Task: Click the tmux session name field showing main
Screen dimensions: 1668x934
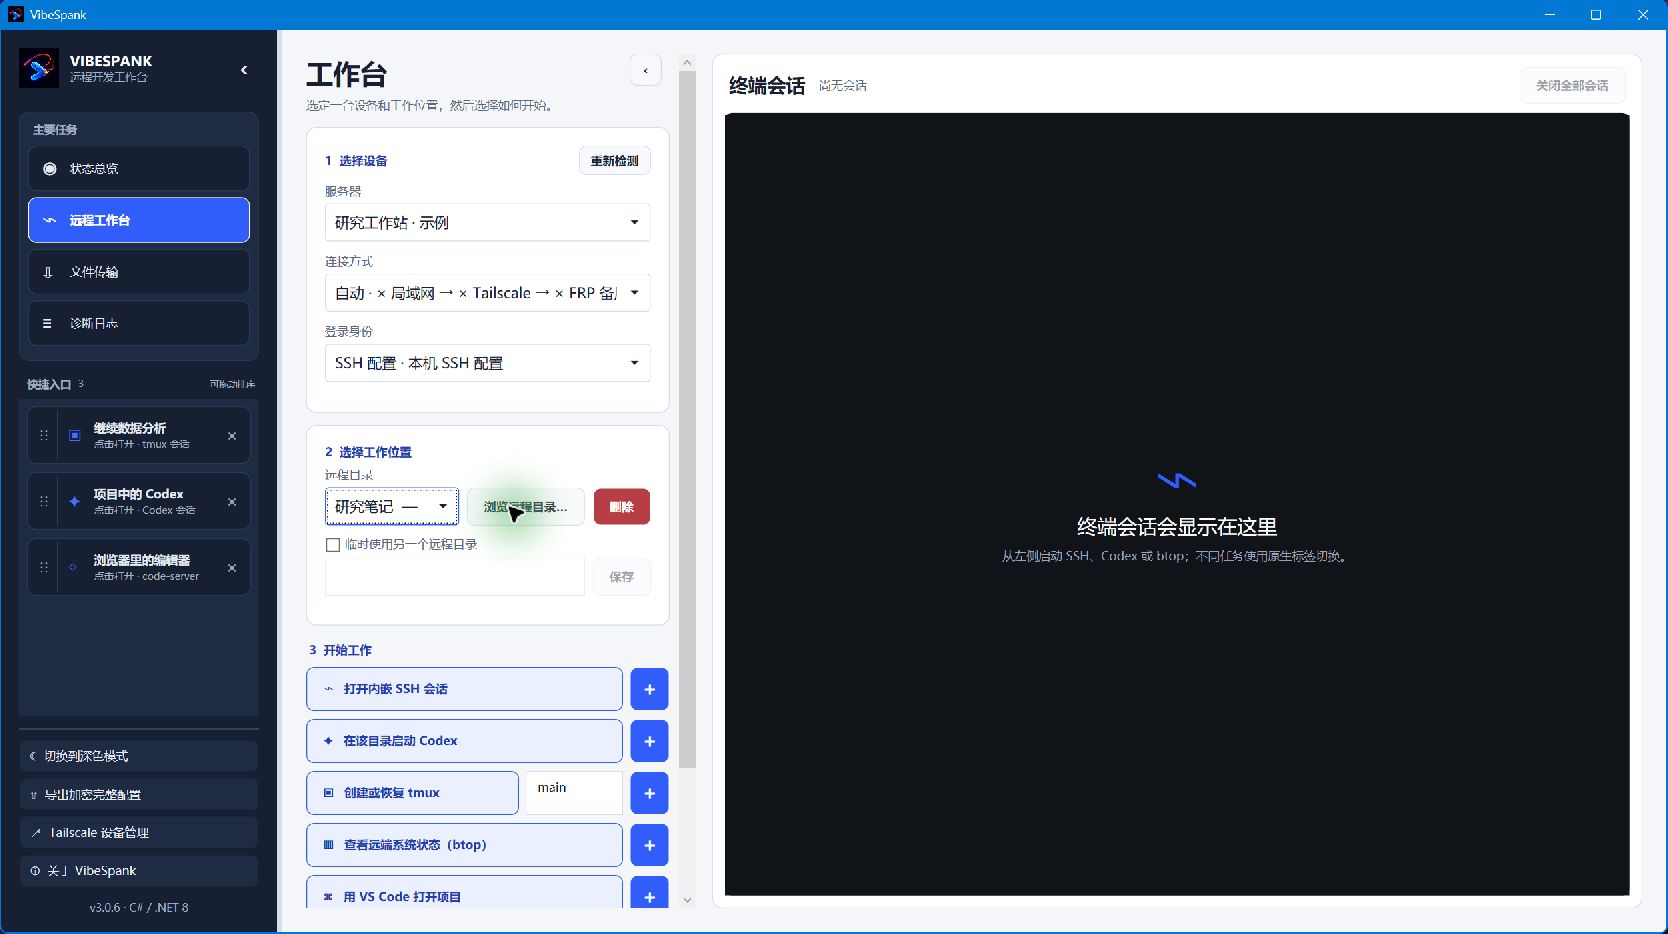Action: coord(574,793)
